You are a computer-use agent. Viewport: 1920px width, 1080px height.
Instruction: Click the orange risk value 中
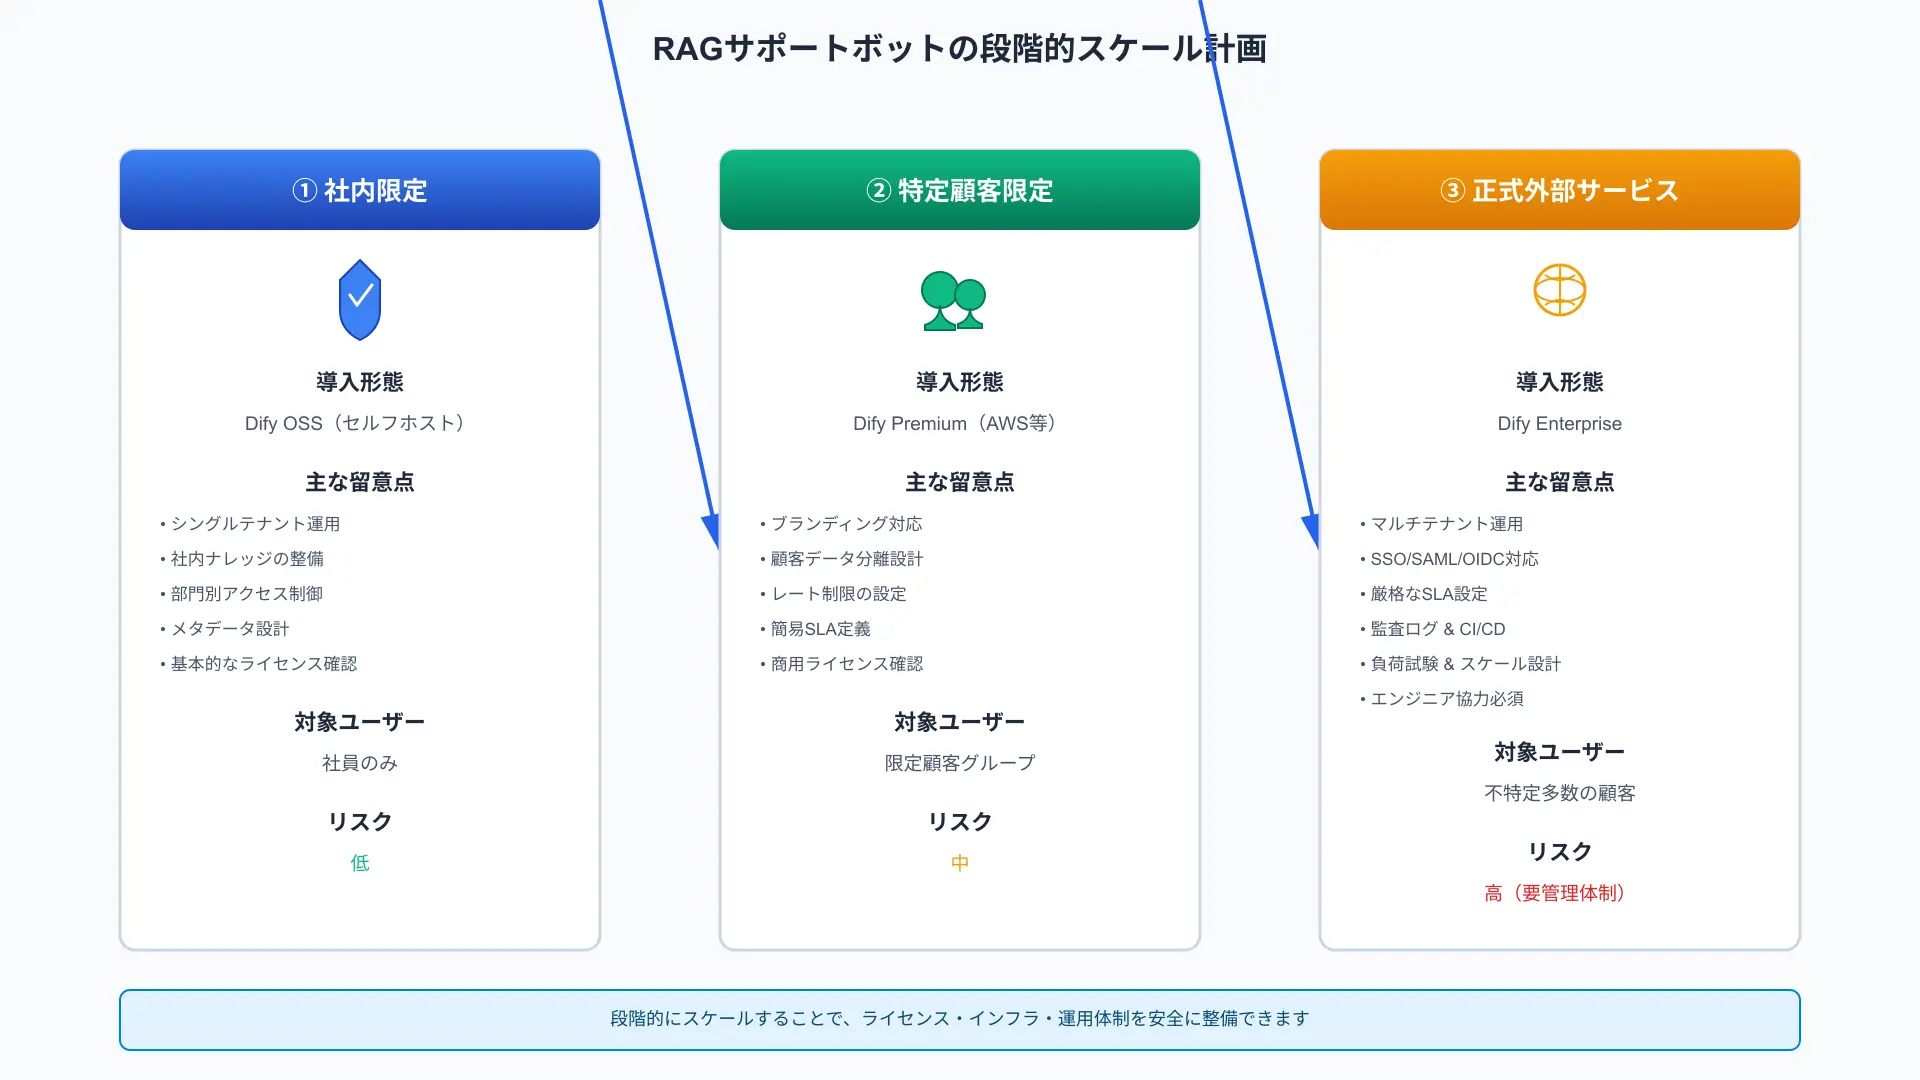[960, 863]
